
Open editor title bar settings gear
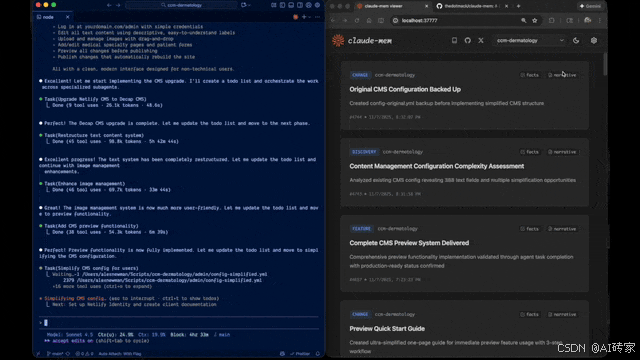click(317, 5)
